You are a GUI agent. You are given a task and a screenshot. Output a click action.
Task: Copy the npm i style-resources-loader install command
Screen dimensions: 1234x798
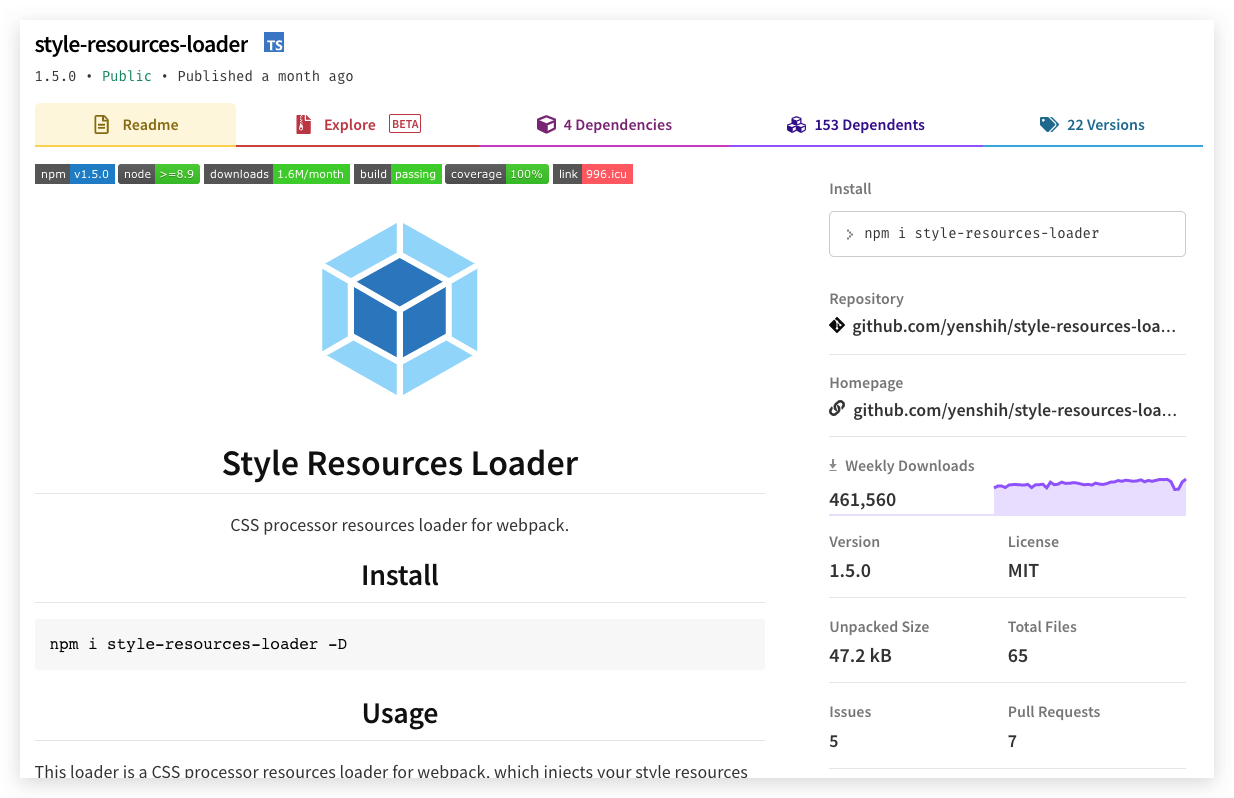pyautogui.click(x=1007, y=234)
